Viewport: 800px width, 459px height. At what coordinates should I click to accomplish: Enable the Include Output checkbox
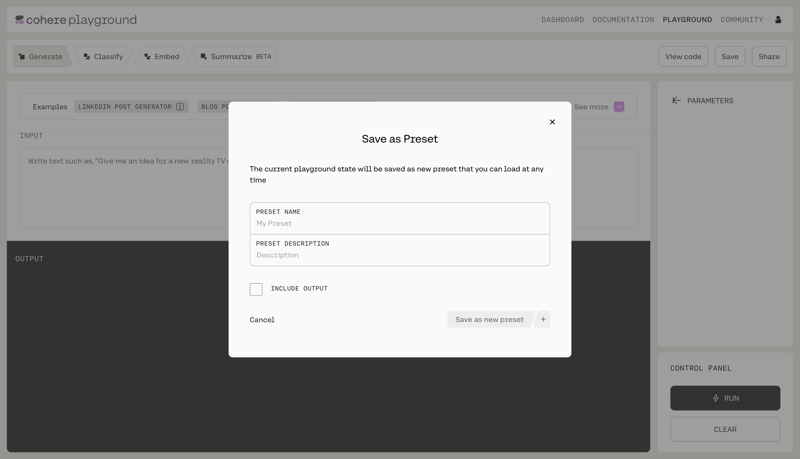256,289
